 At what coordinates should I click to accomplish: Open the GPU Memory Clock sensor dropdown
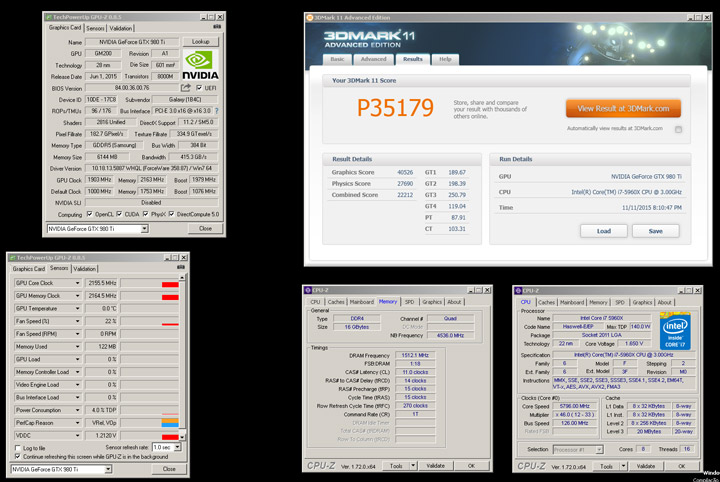[x=77, y=296]
